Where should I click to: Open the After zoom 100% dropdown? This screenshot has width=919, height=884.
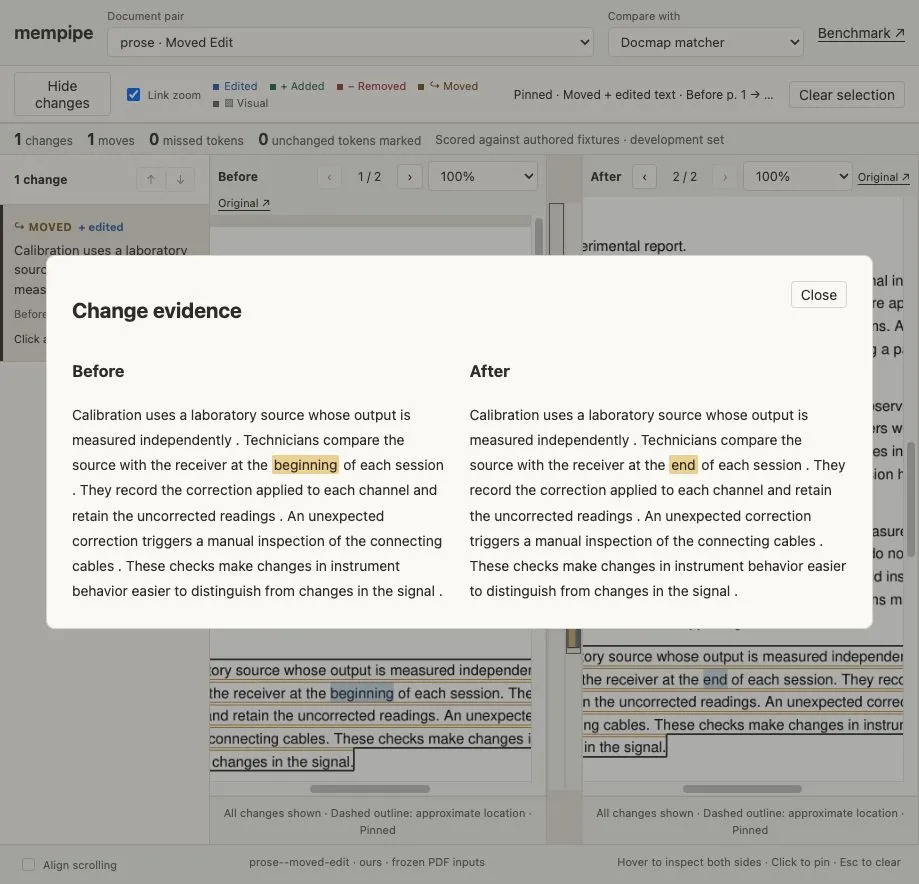coord(797,176)
